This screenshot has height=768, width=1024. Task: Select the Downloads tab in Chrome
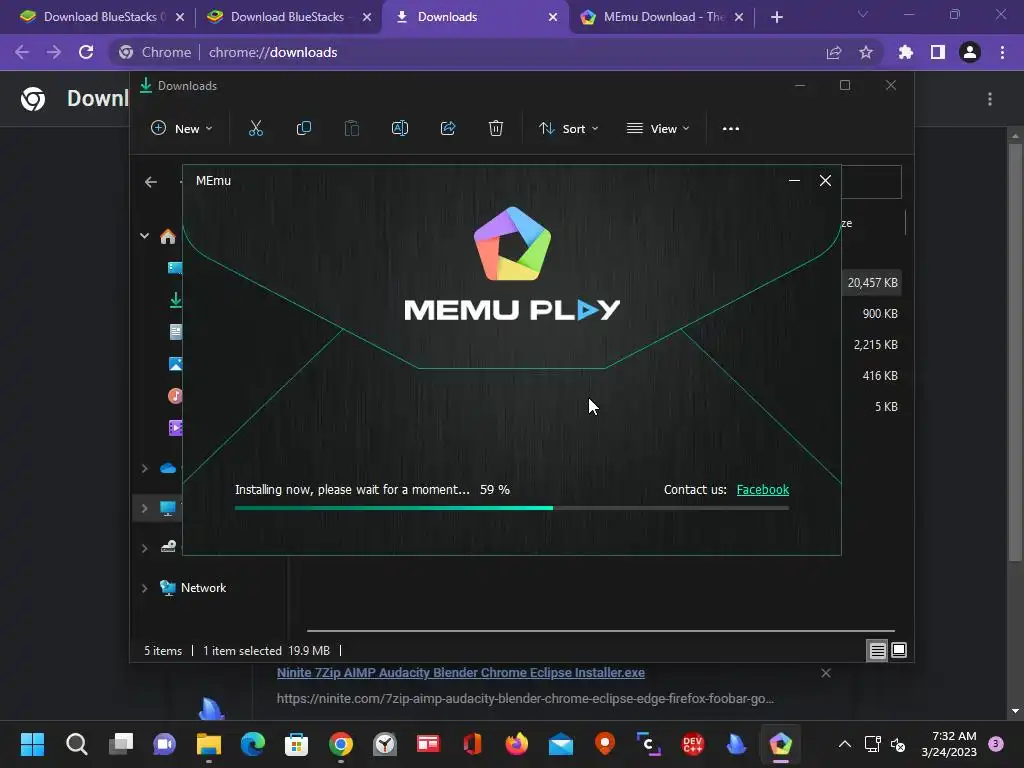click(x=475, y=17)
